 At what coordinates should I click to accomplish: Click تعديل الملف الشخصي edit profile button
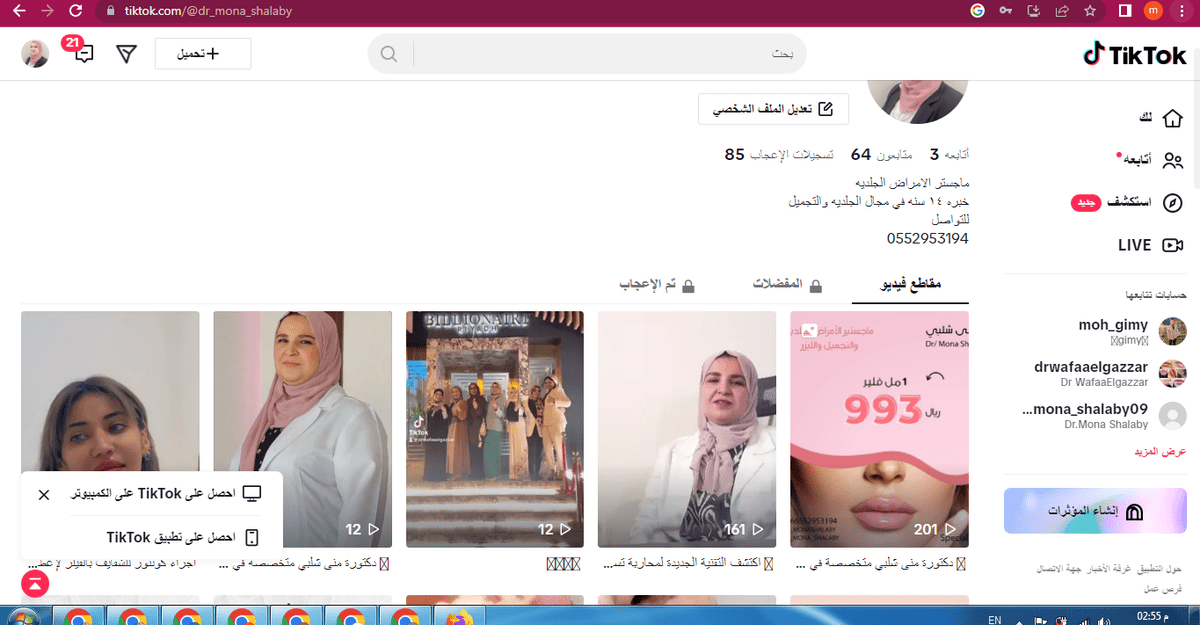[x=772, y=108]
